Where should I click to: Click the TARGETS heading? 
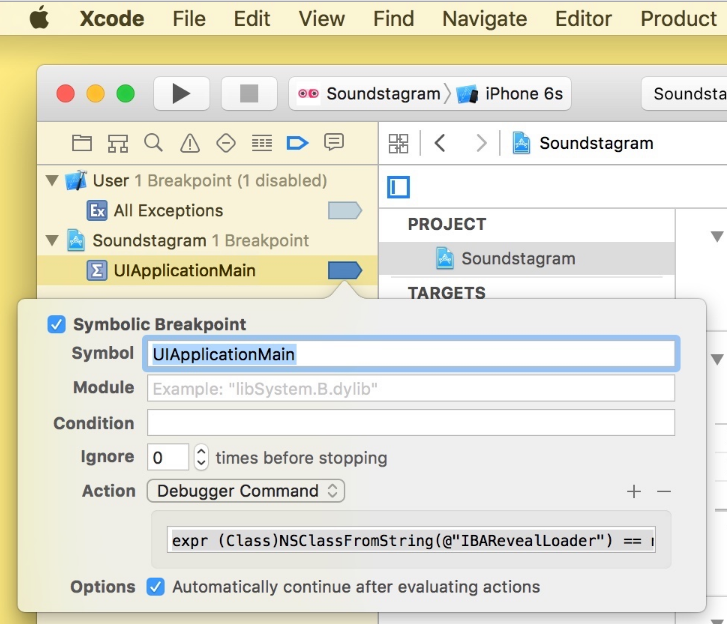(446, 293)
